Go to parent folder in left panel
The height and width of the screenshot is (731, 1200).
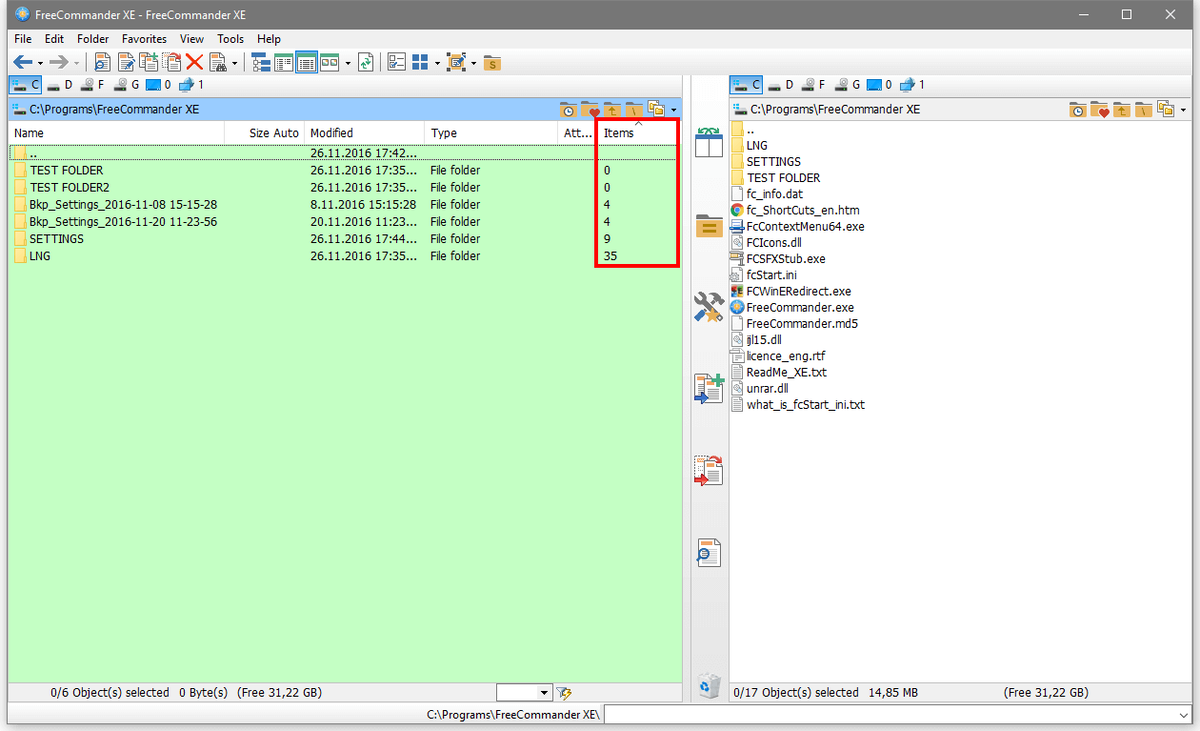pos(612,109)
